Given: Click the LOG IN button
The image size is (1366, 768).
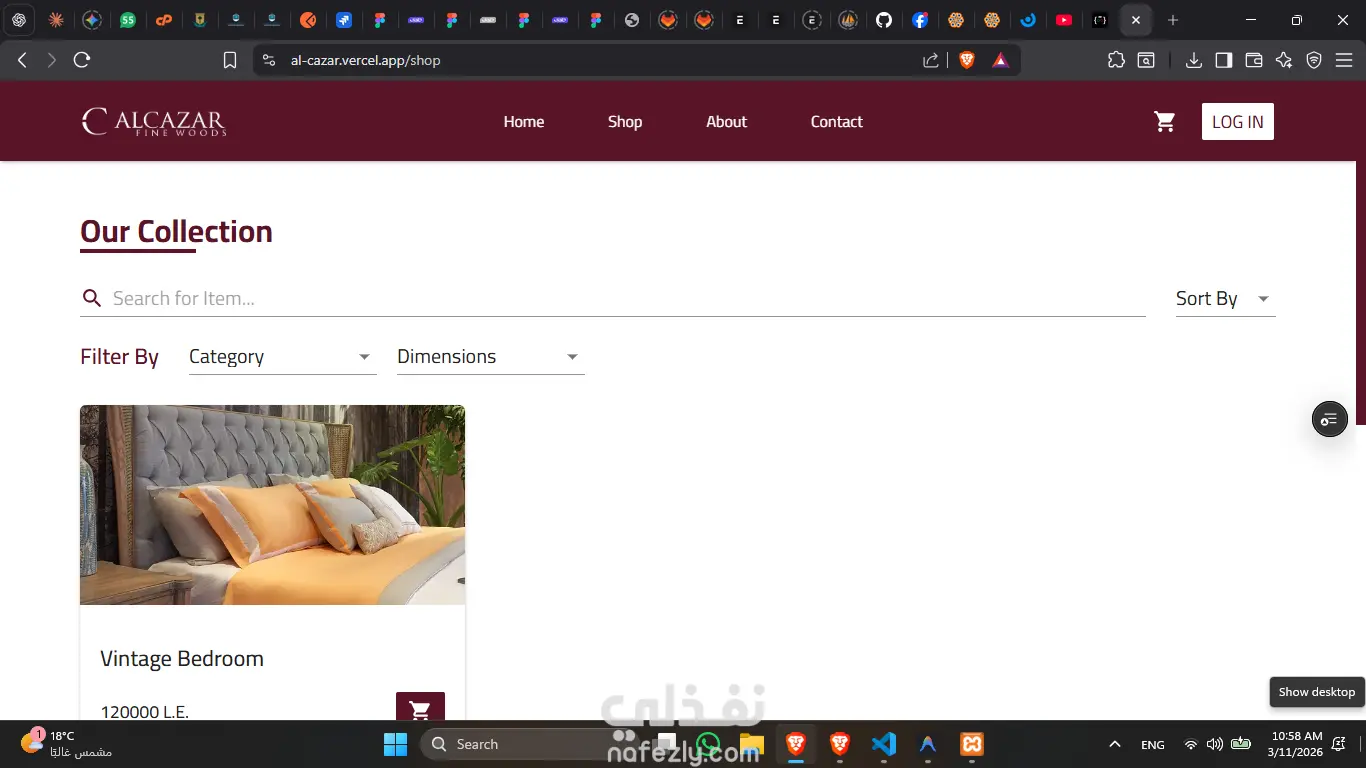Looking at the screenshot, I should coord(1238,122).
